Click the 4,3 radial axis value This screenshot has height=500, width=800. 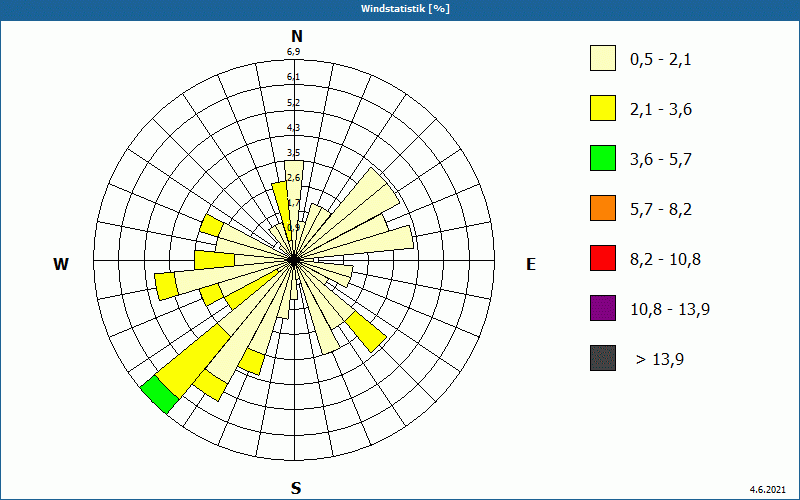(293, 128)
